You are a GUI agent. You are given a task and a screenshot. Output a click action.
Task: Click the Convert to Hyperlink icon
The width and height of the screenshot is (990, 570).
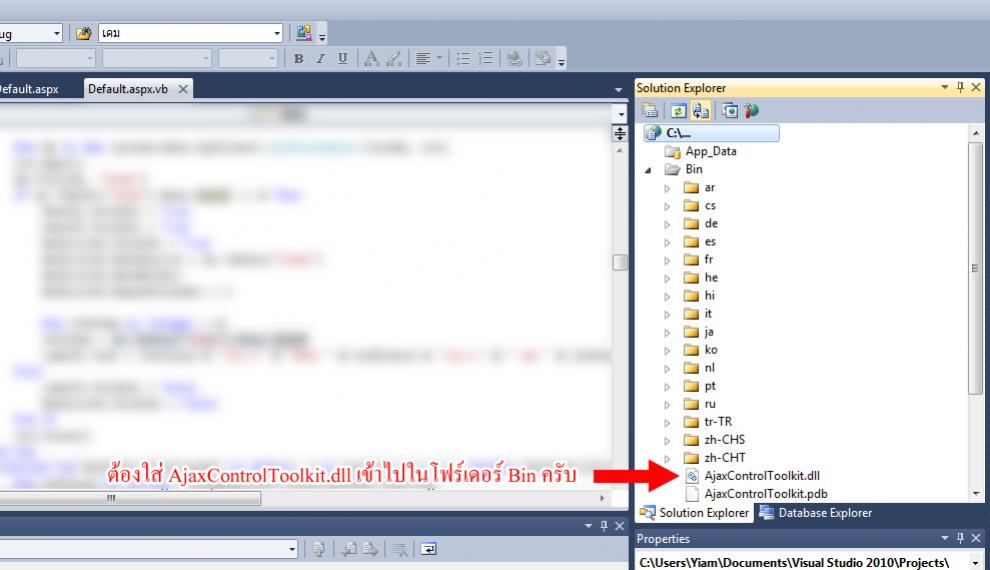515,59
